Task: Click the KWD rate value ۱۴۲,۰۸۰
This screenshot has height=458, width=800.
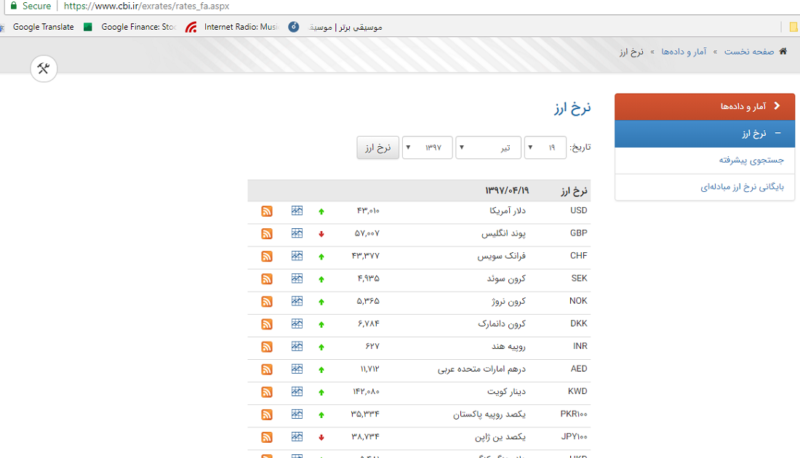Action: 366,391
